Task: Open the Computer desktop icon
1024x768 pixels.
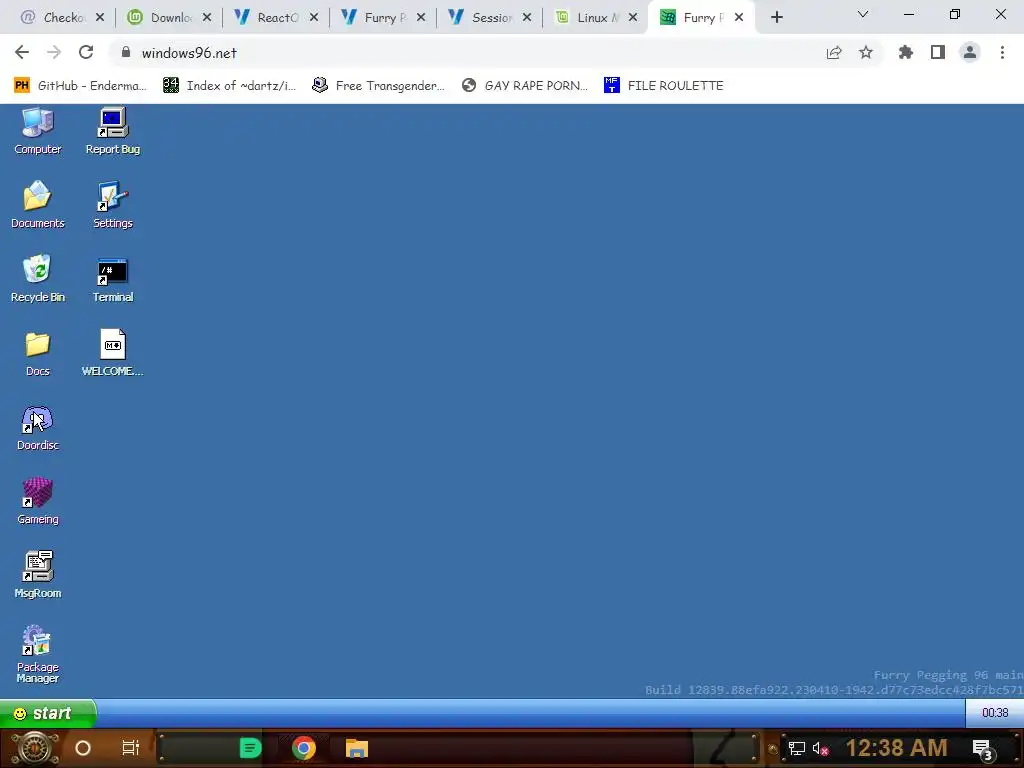Action: click(x=37, y=131)
